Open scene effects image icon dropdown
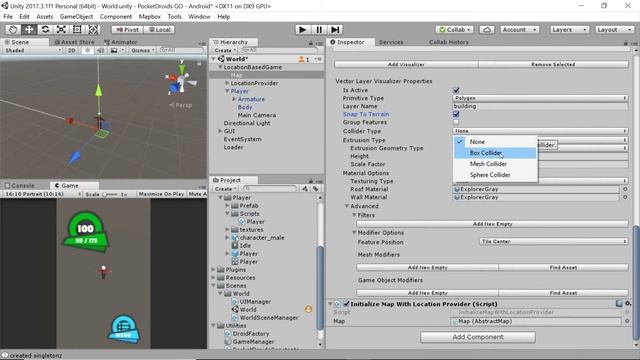The height and width of the screenshot is (360, 640). coord(116,50)
